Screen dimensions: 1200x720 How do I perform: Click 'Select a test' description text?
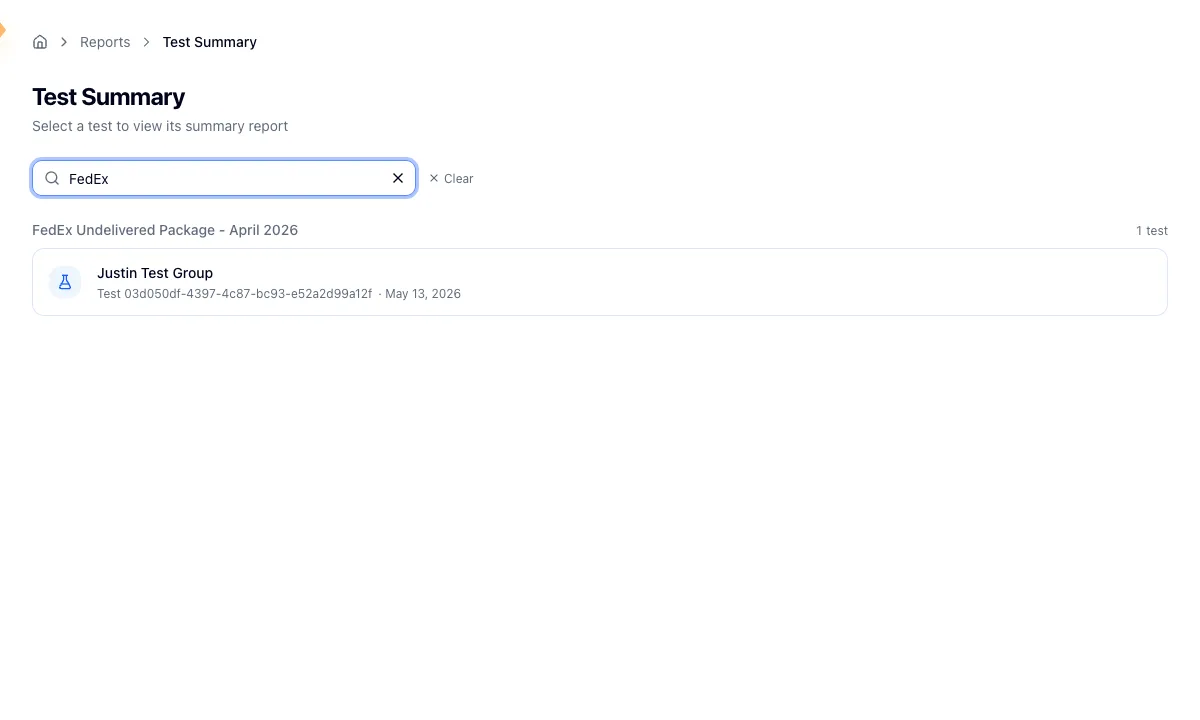pos(160,126)
